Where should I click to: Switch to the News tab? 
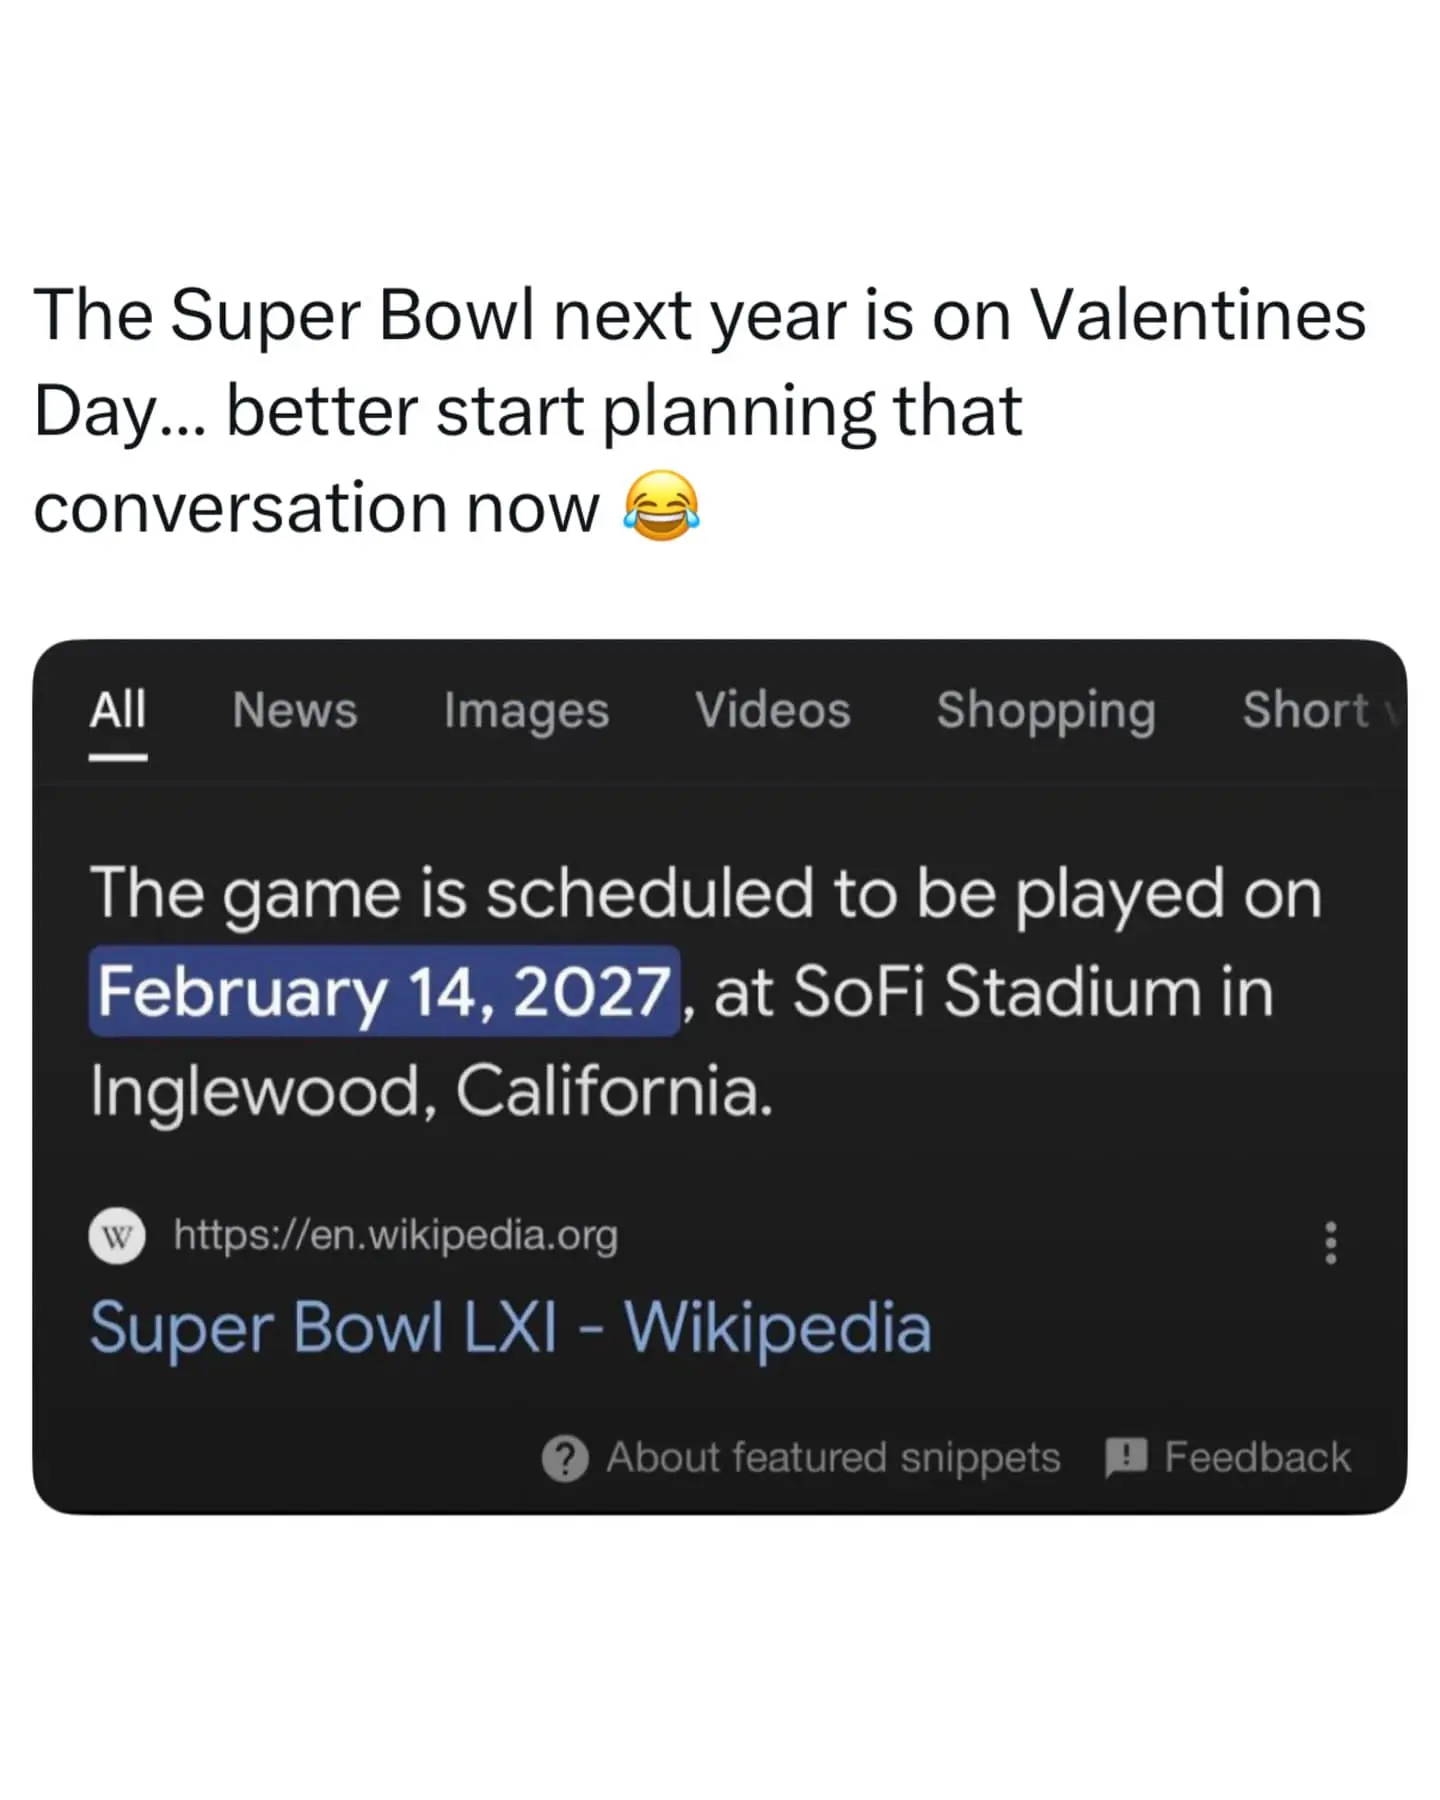click(294, 711)
